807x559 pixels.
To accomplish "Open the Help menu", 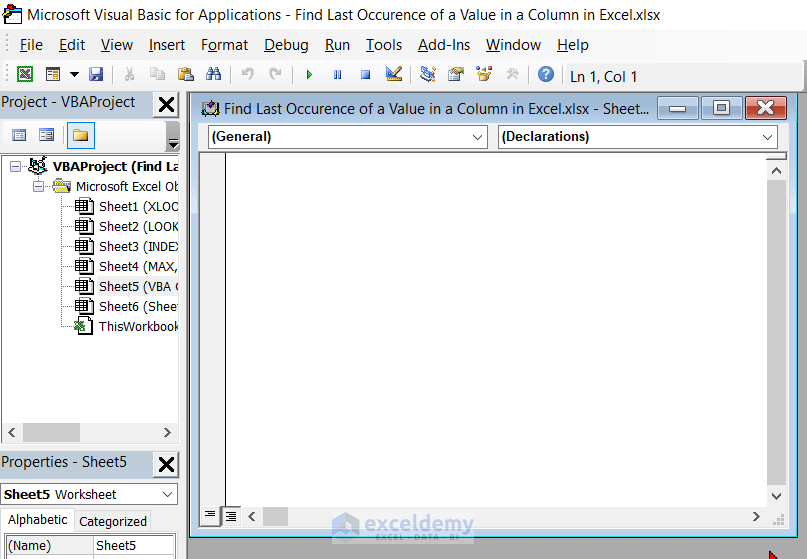I will pyautogui.click(x=572, y=45).
